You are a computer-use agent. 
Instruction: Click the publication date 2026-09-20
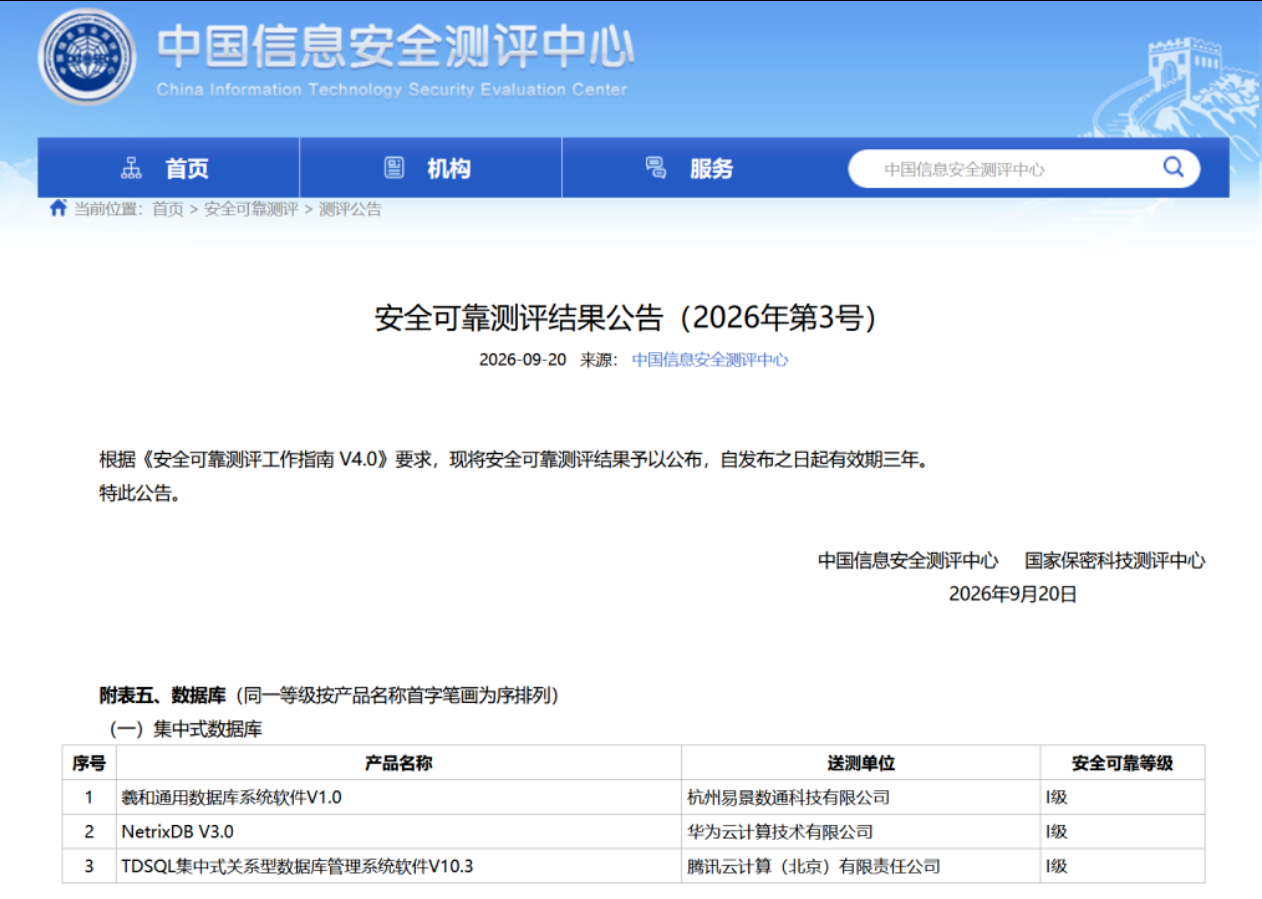522,360
